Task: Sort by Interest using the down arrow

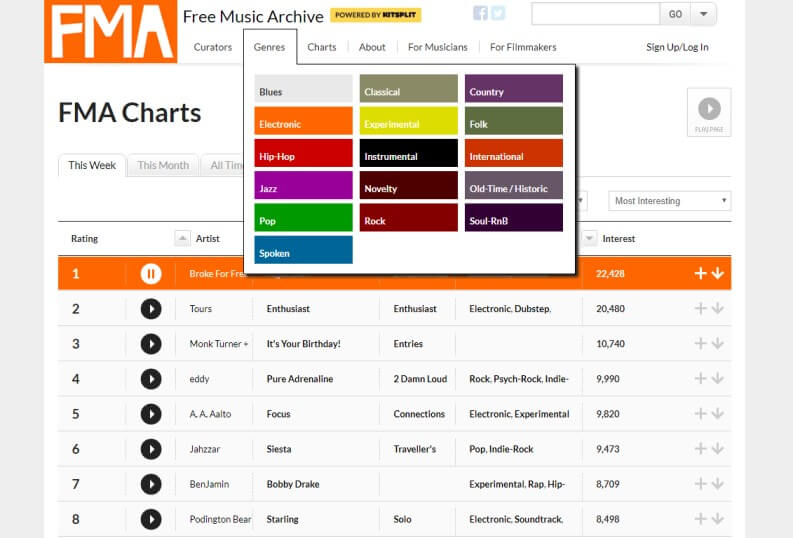Action: pyautogui.click(x=589, y=238)
